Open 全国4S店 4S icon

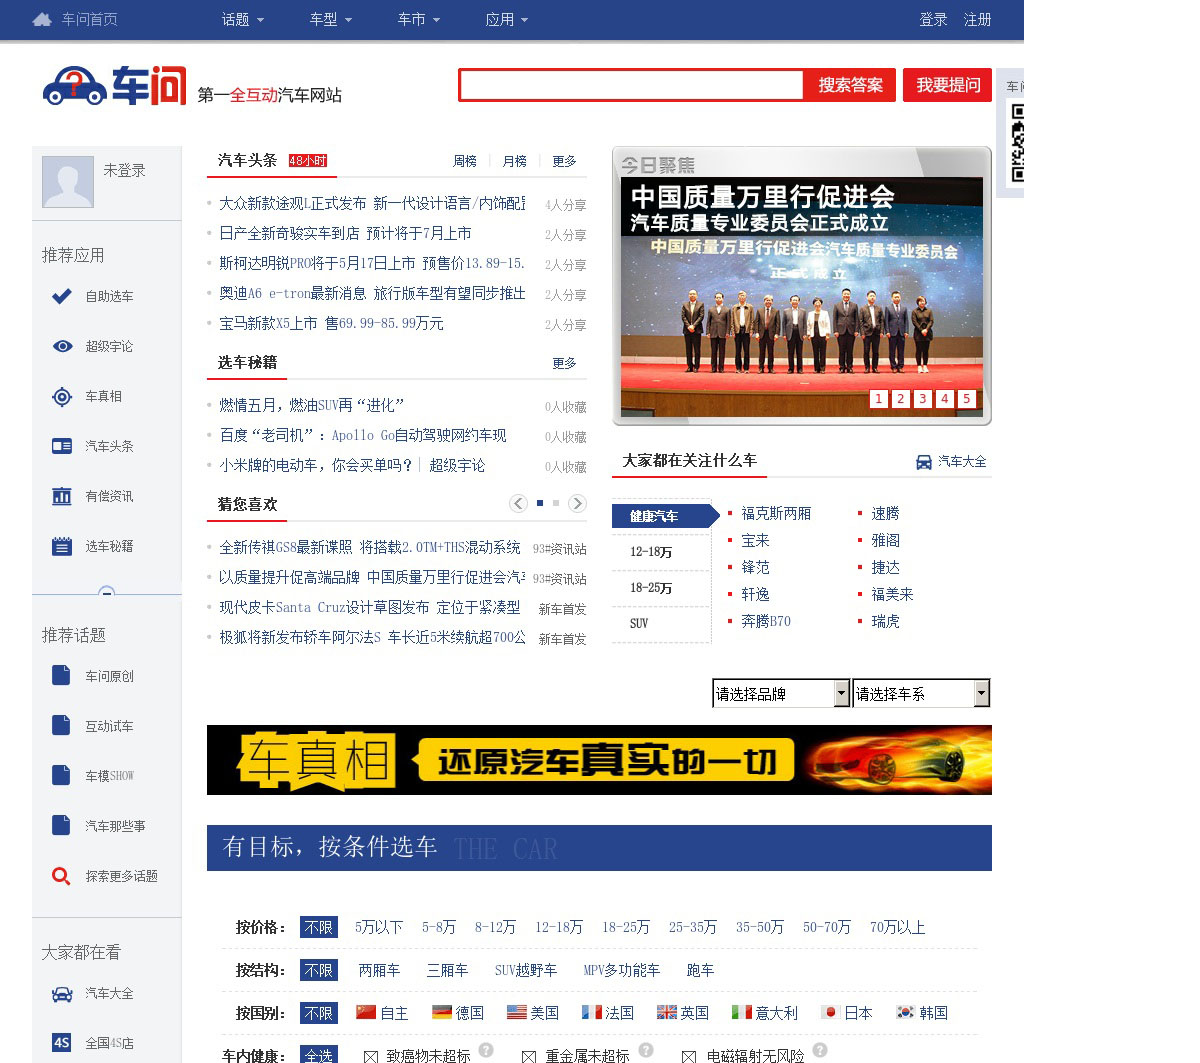pyautogui.click(x=62, y=1043)
